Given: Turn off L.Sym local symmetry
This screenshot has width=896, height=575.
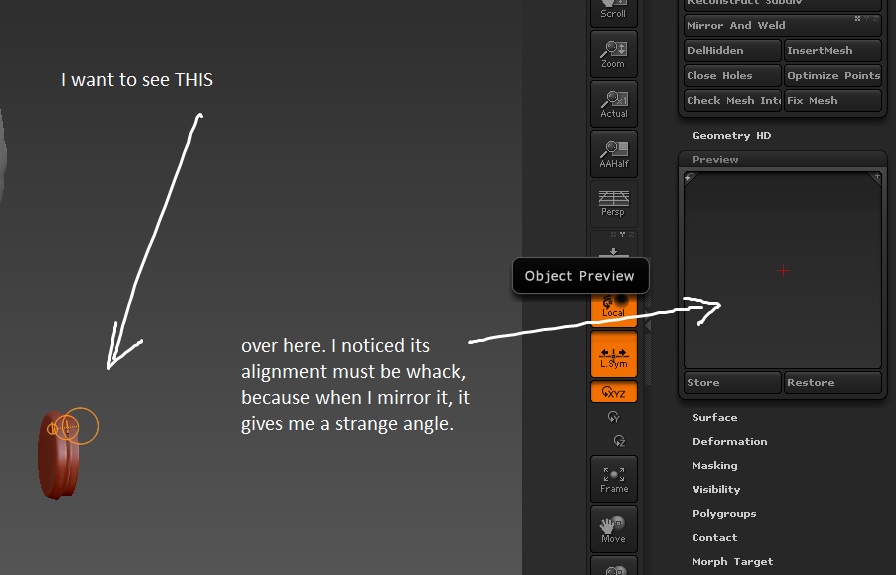Looking at the screenshot, I should click(x=614, y=355).
